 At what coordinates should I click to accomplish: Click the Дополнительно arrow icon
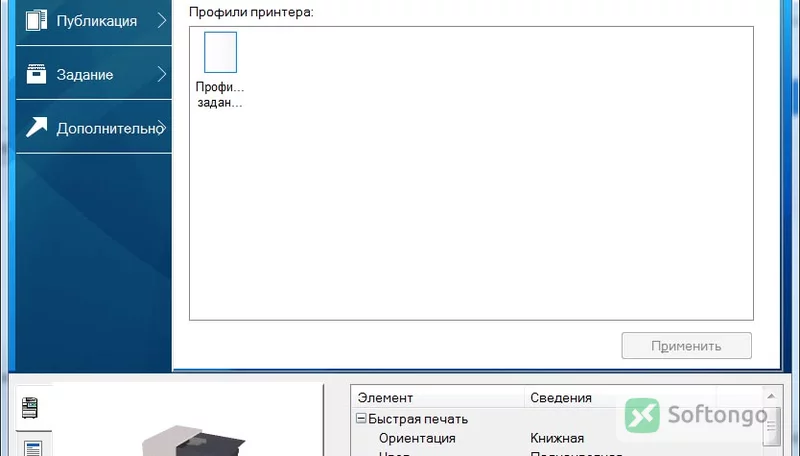36,128
